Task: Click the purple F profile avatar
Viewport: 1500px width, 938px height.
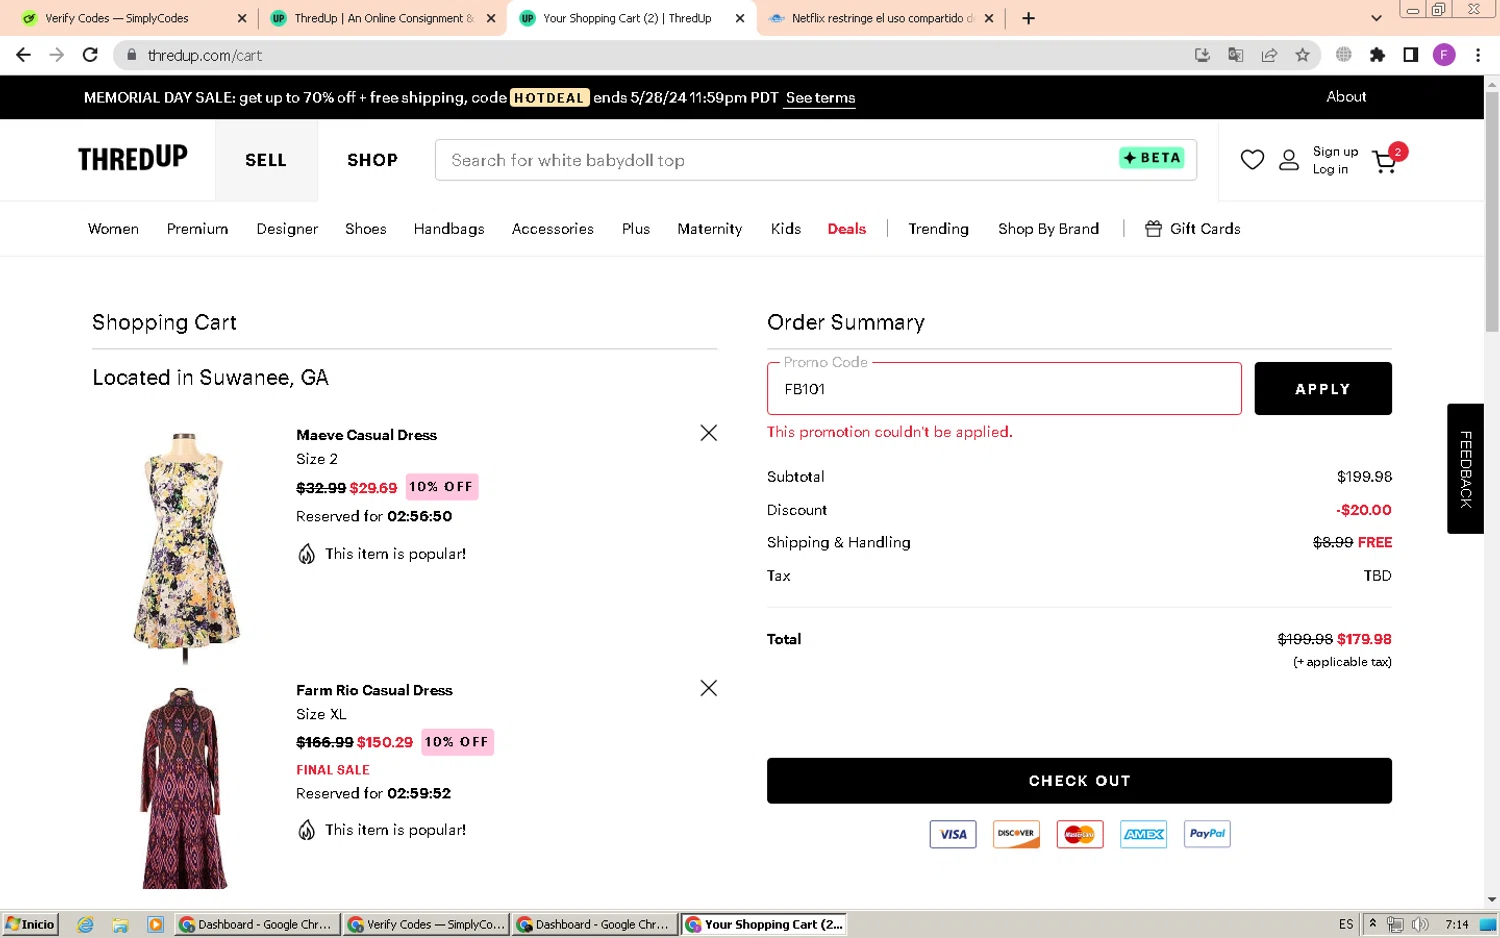Action: 1443,55
